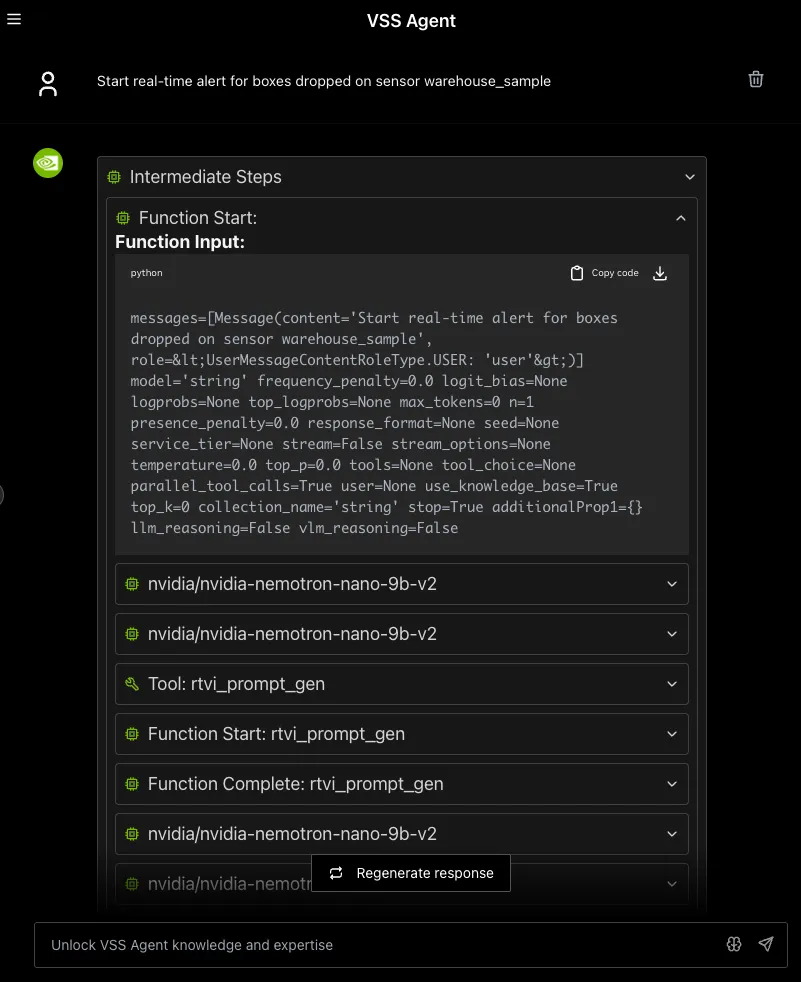Click chip icon of Function Start: rtvi_prompt_gen
Image resolution: width=801 pixels, height=982 pixels.
click(x=132, y=734)
